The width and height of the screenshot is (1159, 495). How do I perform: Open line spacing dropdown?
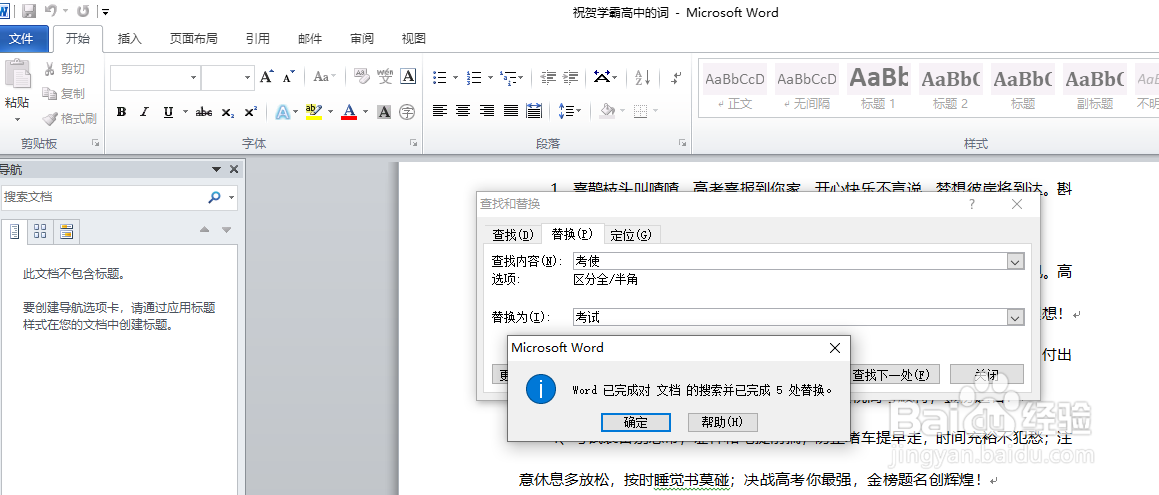click(568, 111)
